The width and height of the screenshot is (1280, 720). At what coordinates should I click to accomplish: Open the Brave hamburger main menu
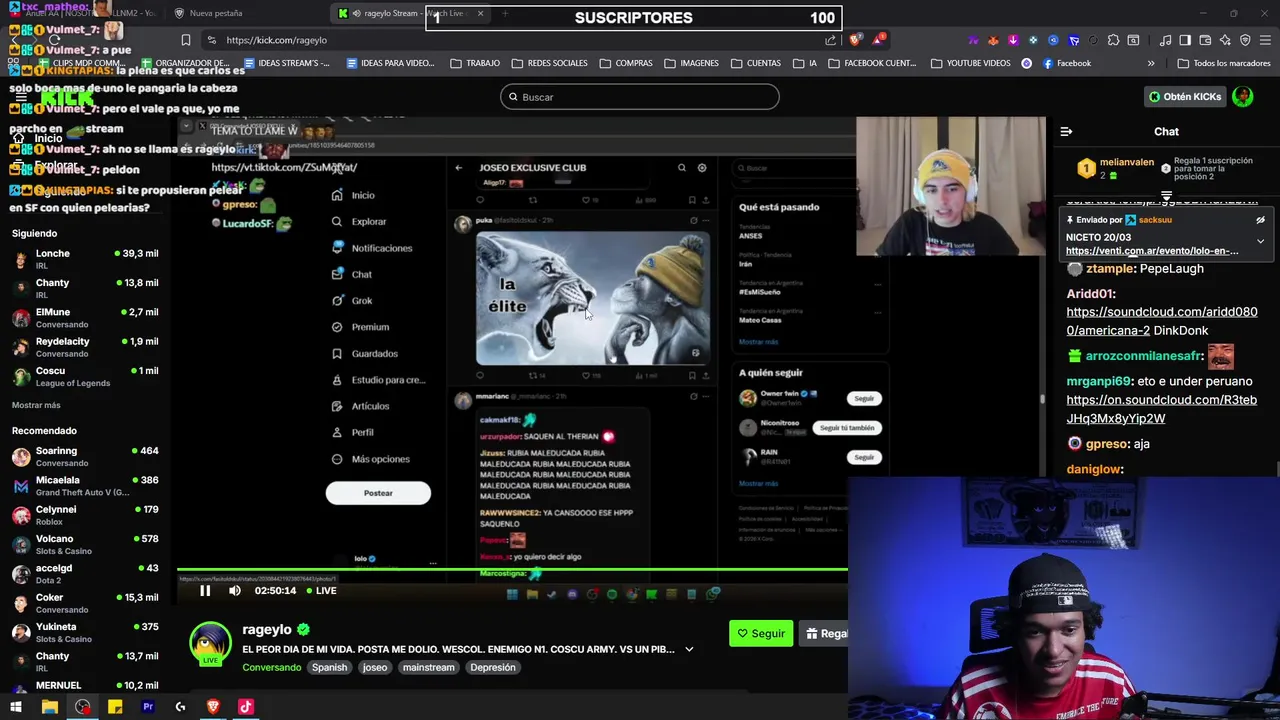pyautogui.click(x=1264, y=40)
